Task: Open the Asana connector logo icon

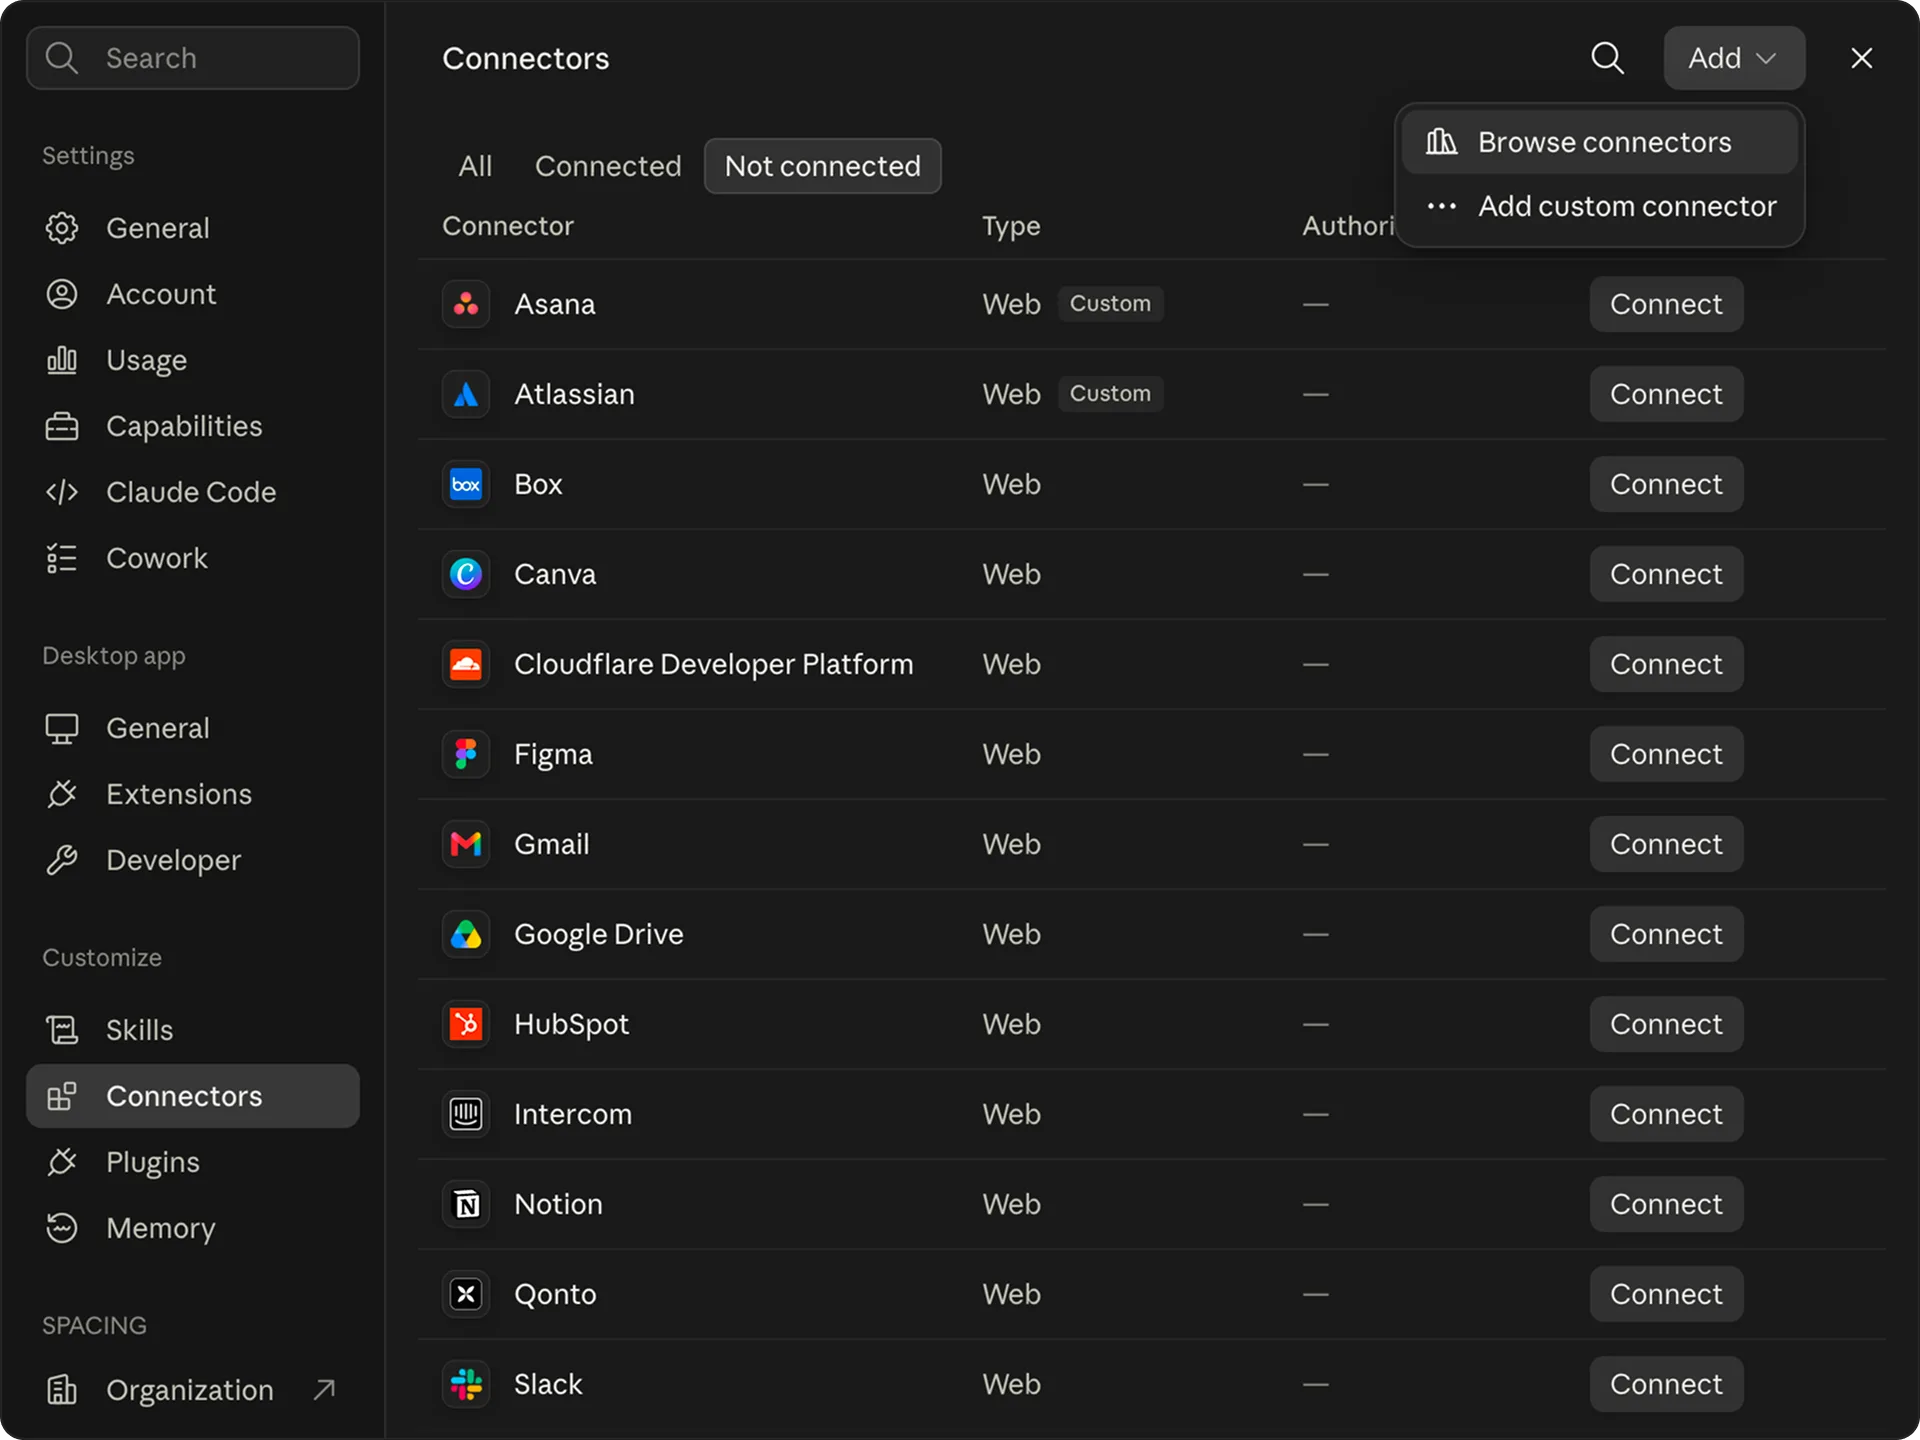Action: 466,304
